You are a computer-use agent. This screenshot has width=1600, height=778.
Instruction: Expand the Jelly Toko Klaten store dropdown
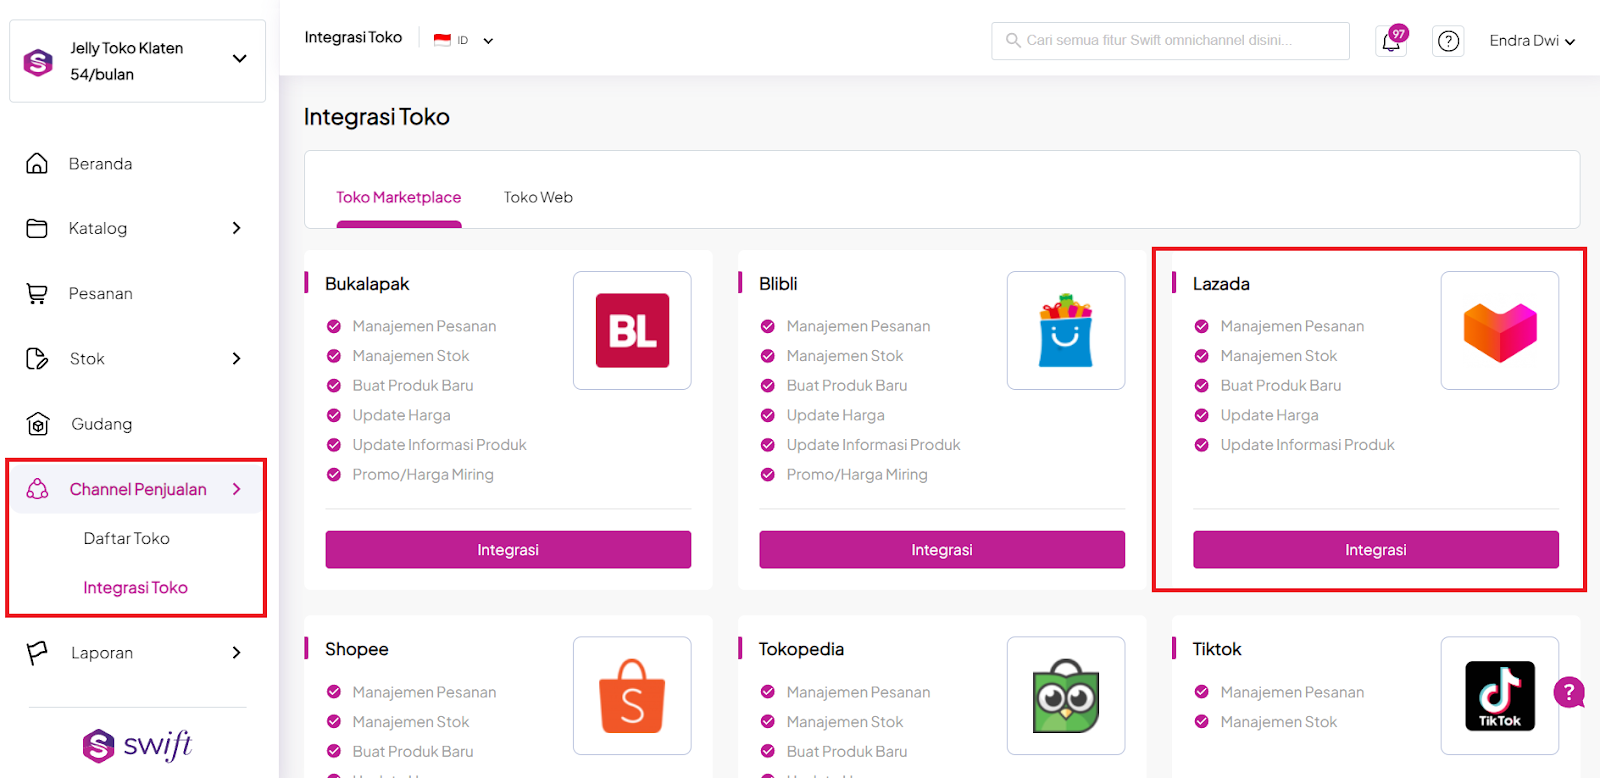pyautogui.click(x=239, y=59)
